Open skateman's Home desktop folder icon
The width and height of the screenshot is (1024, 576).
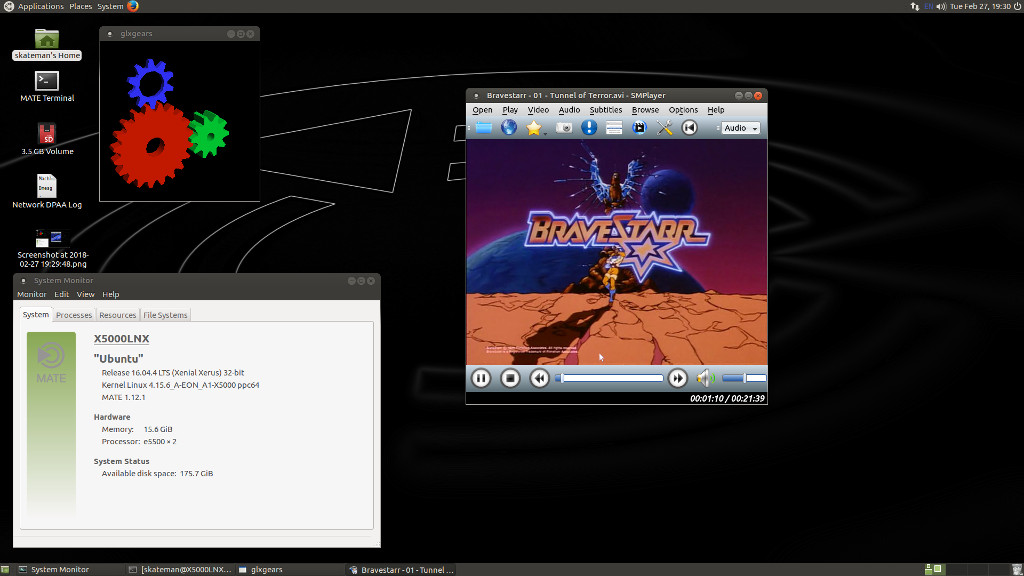pyautogui.click(x=47, y=44)
